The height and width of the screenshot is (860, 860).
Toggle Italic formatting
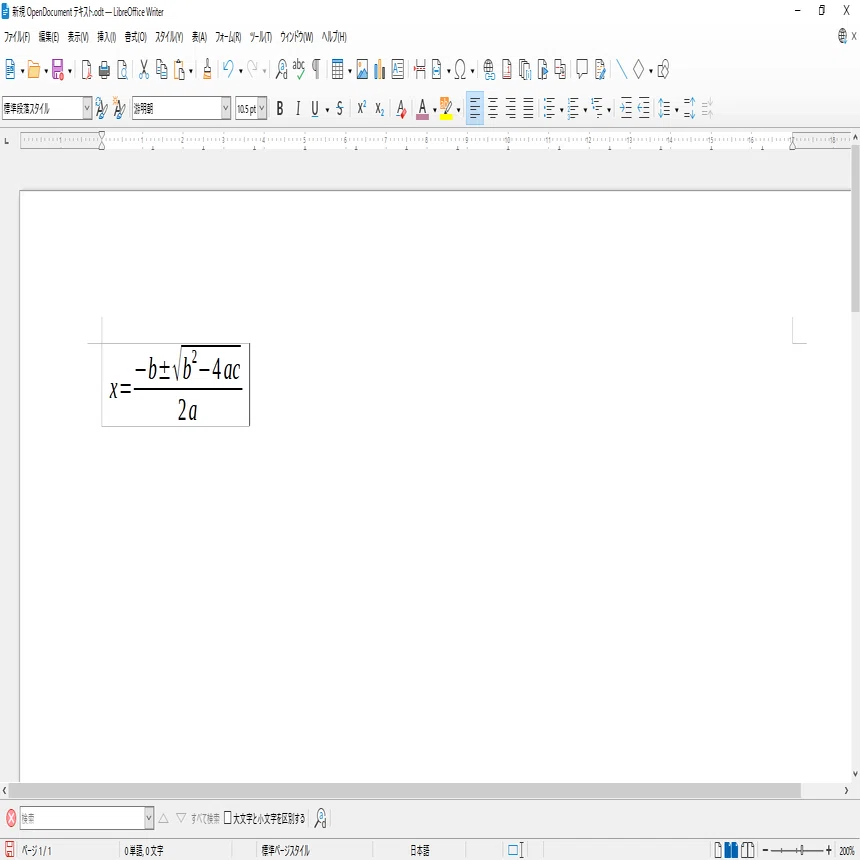(x=298, y=109)
